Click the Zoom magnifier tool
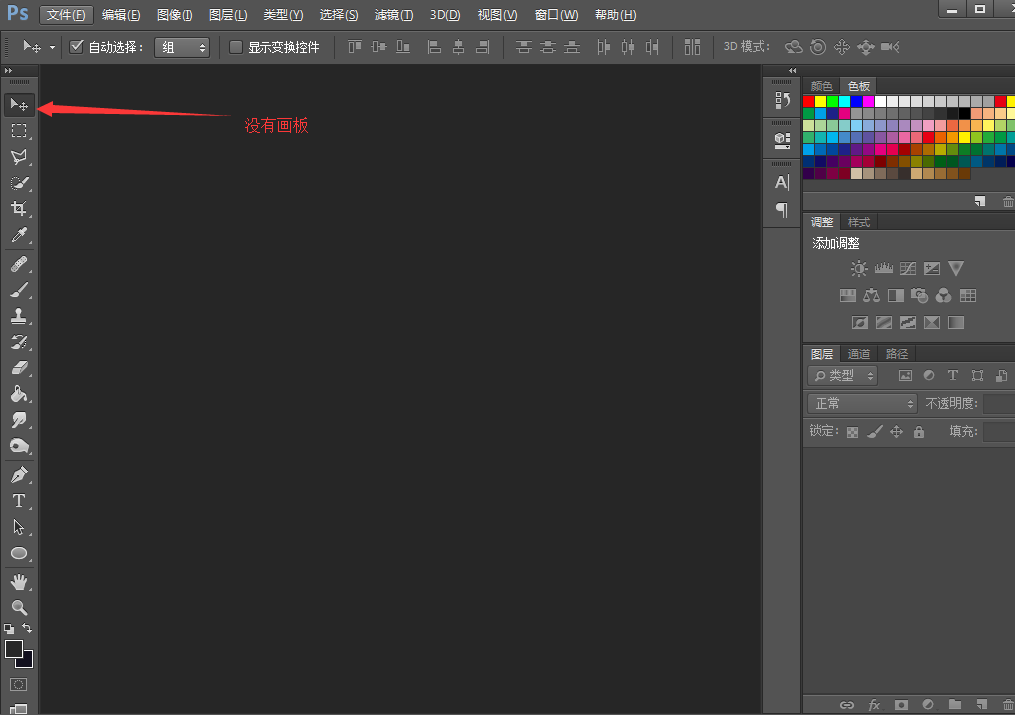 [19, 608]
